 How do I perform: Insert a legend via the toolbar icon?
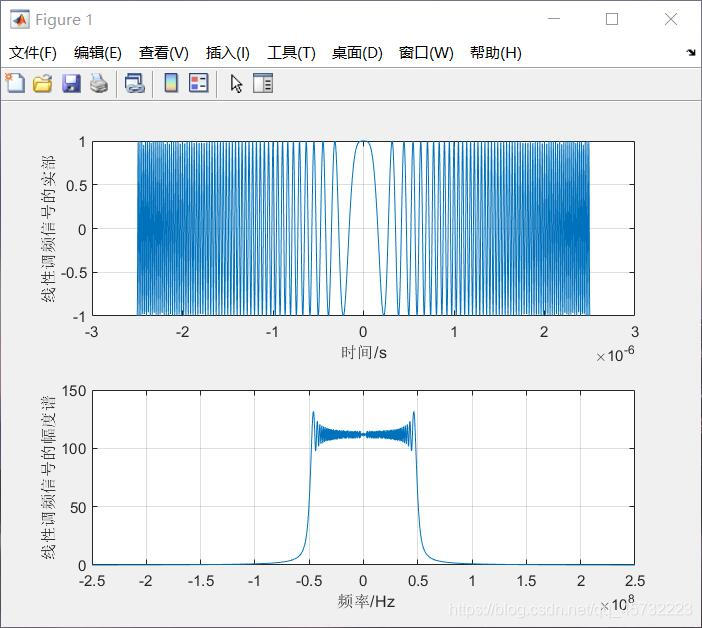pyautogui.click(x=199, y=83)
